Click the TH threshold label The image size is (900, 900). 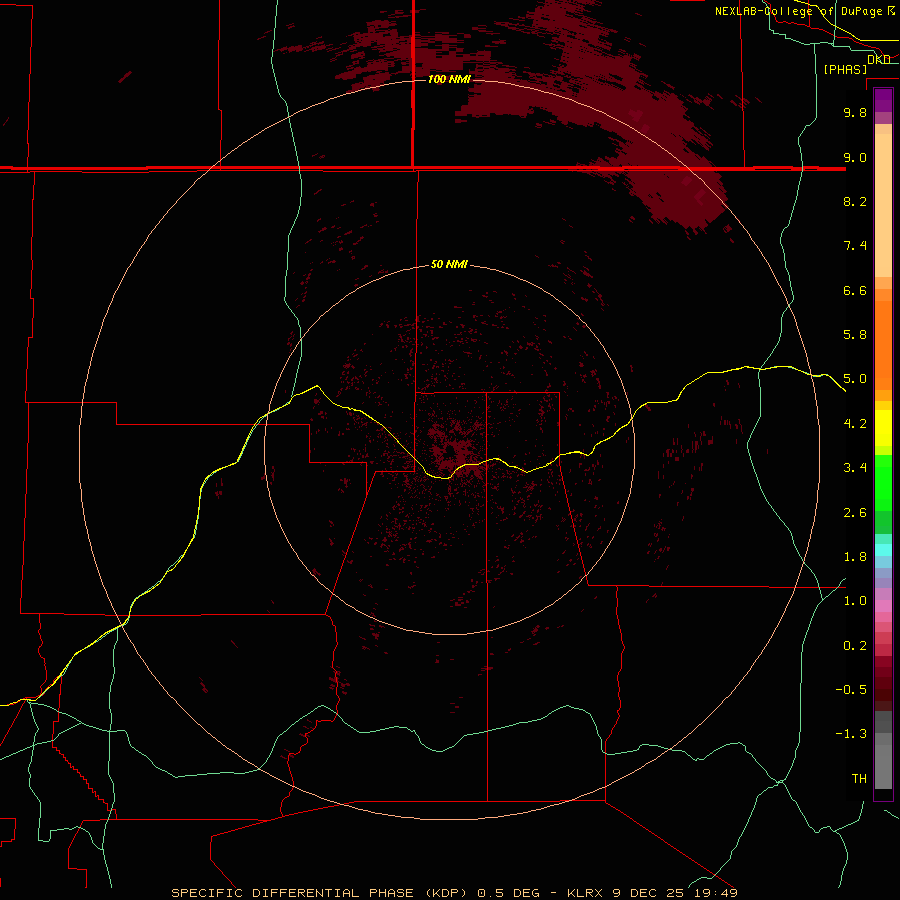tap(859, 779)
